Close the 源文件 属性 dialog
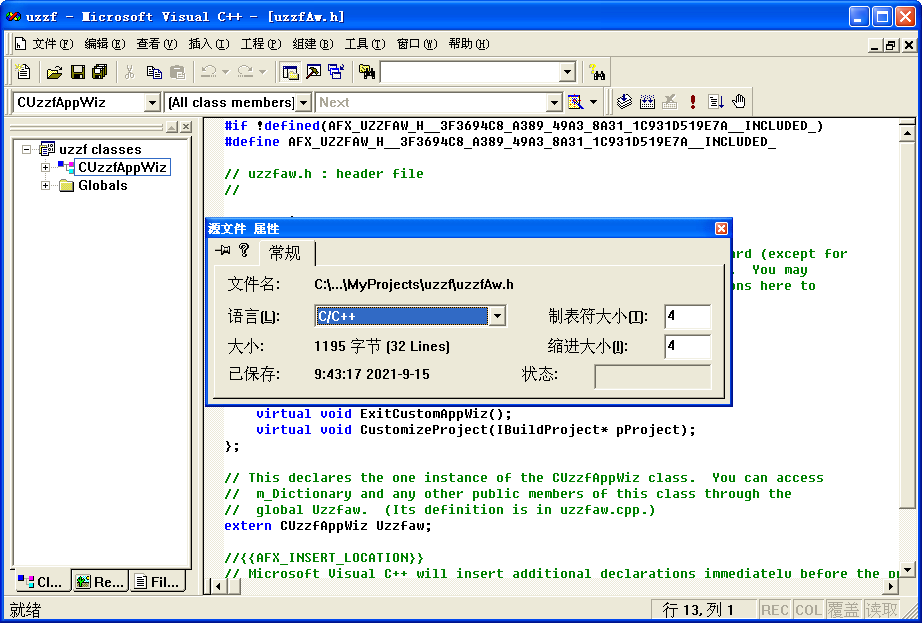This screenshot has width=922, height=623. (x=721, y=229)
